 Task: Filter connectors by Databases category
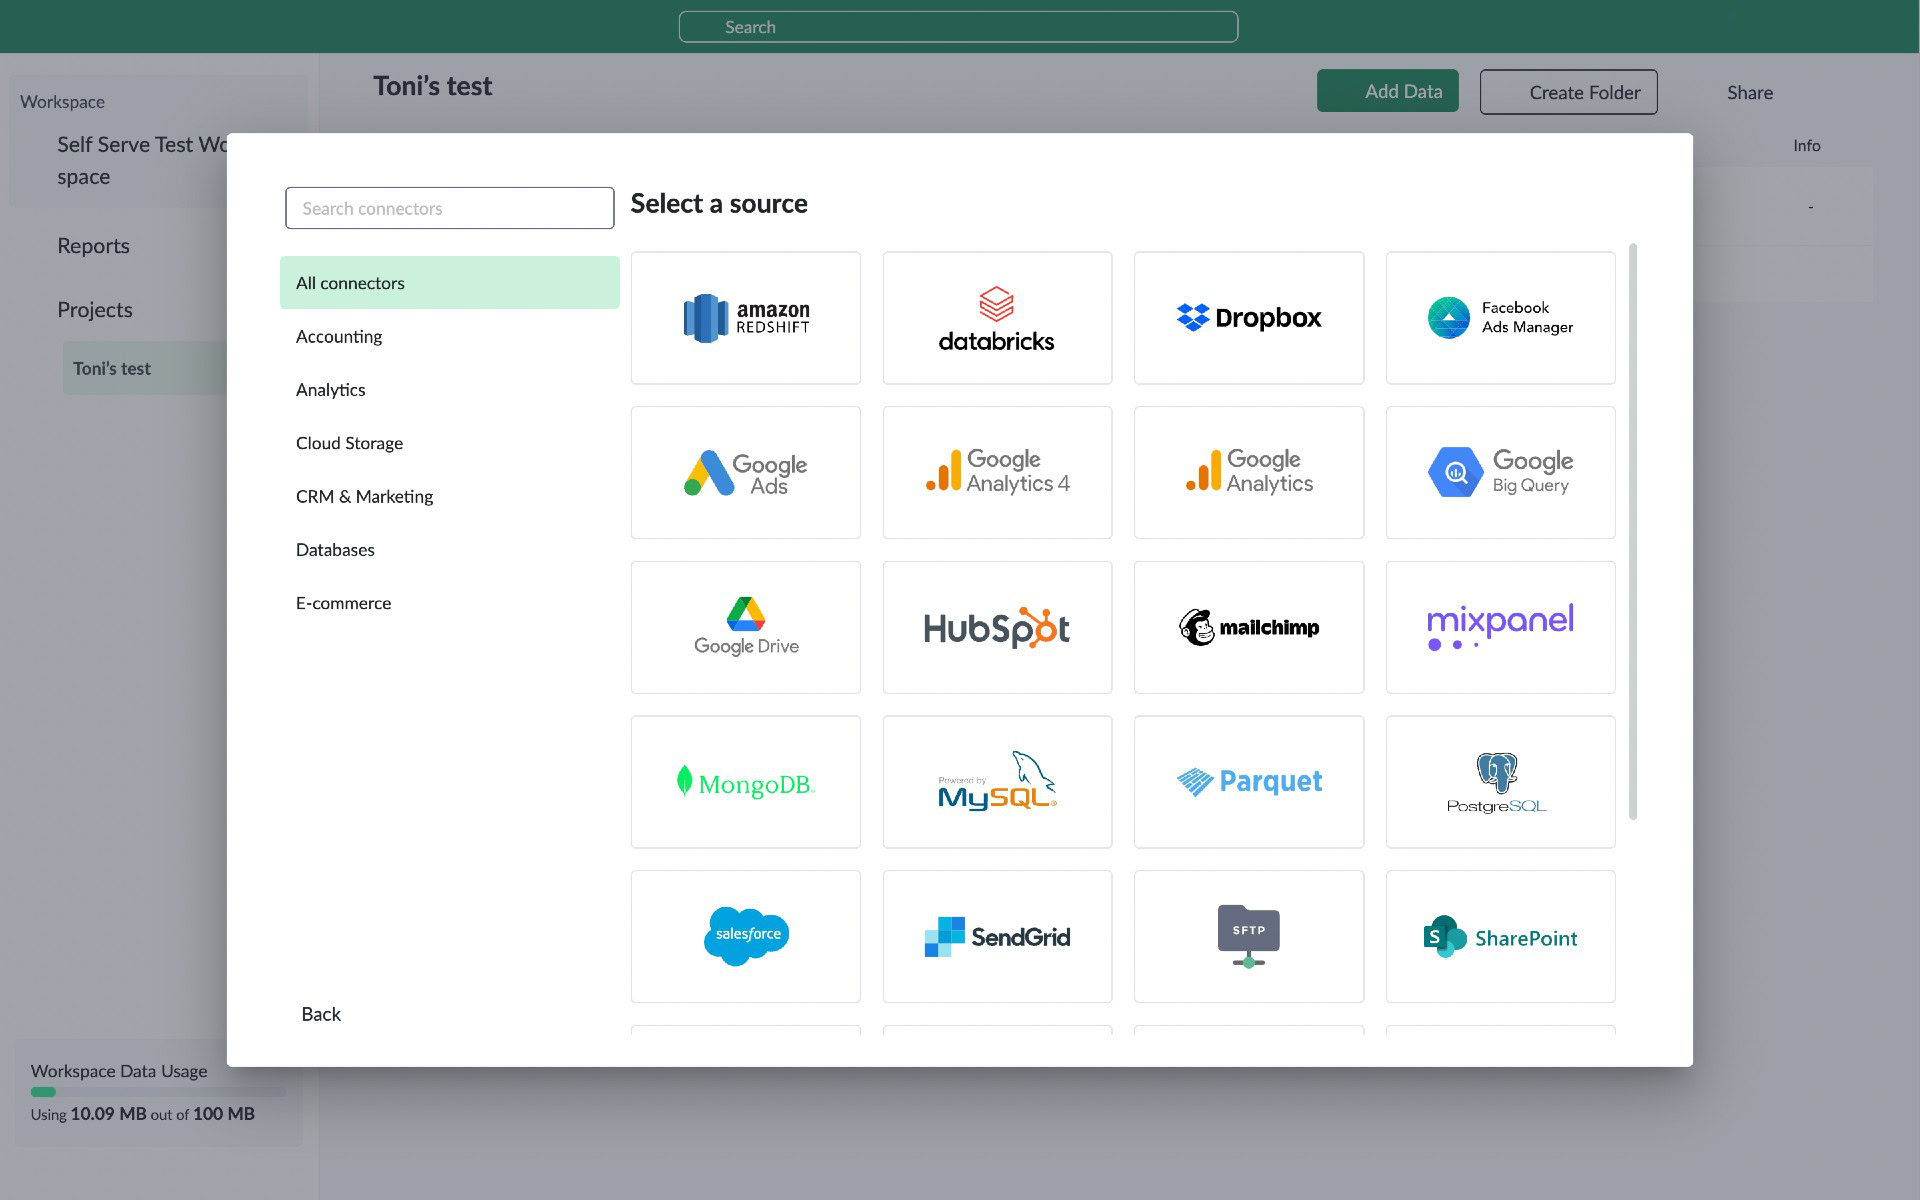click(335, 549)
